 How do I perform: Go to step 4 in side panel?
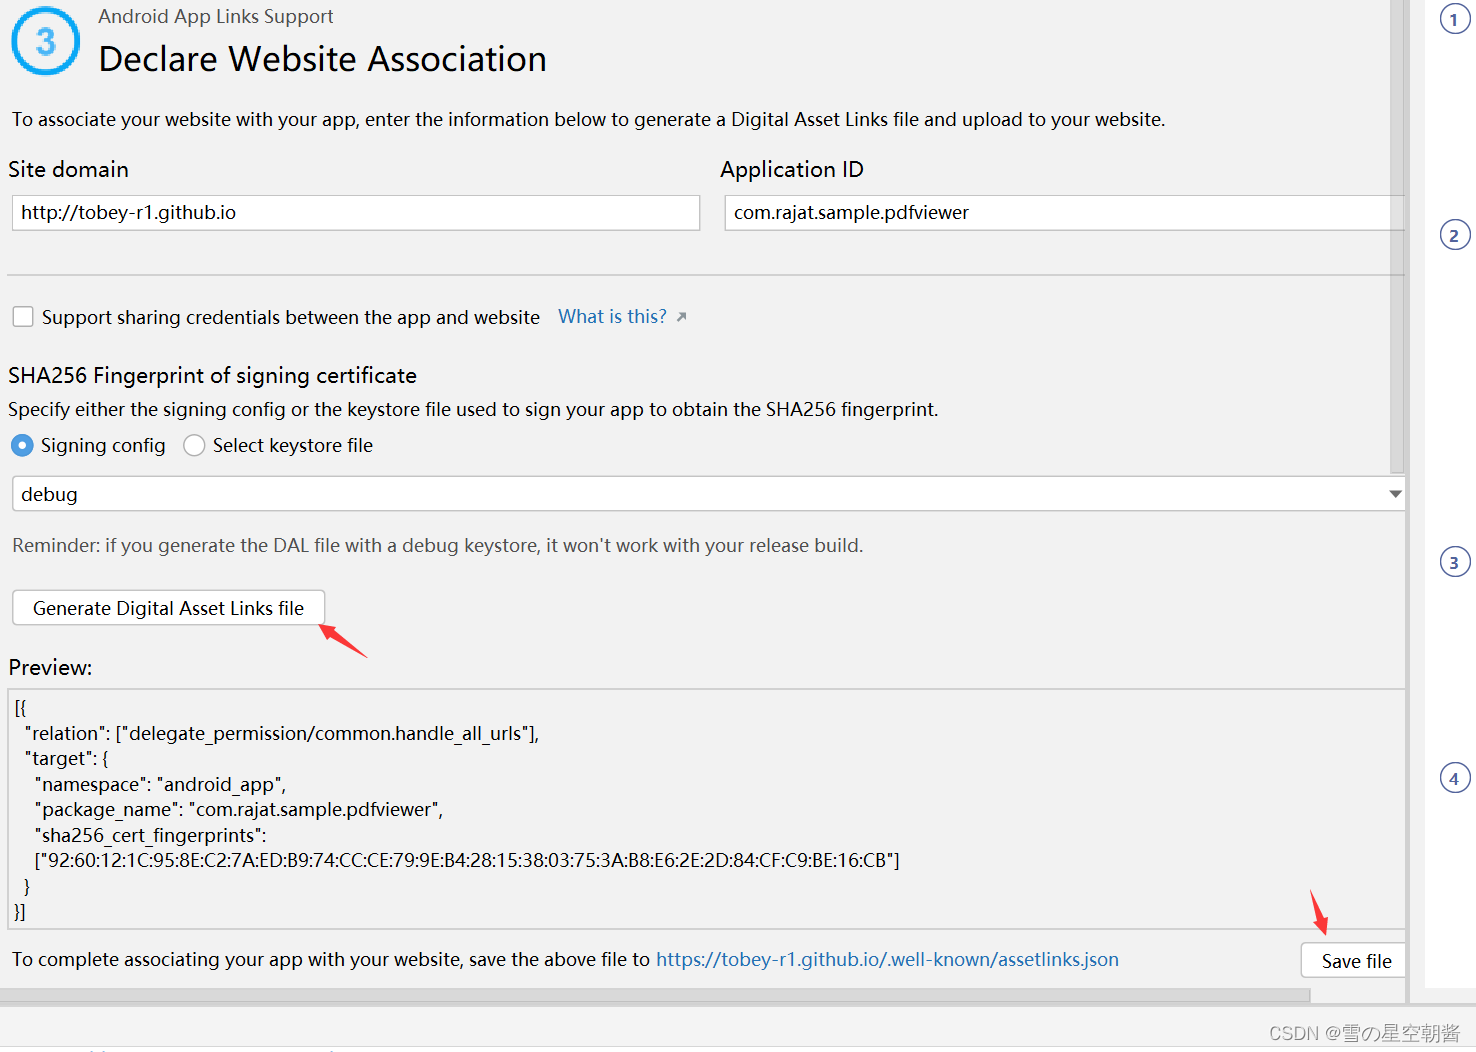pyautogui.click(x=1454, y=778)
